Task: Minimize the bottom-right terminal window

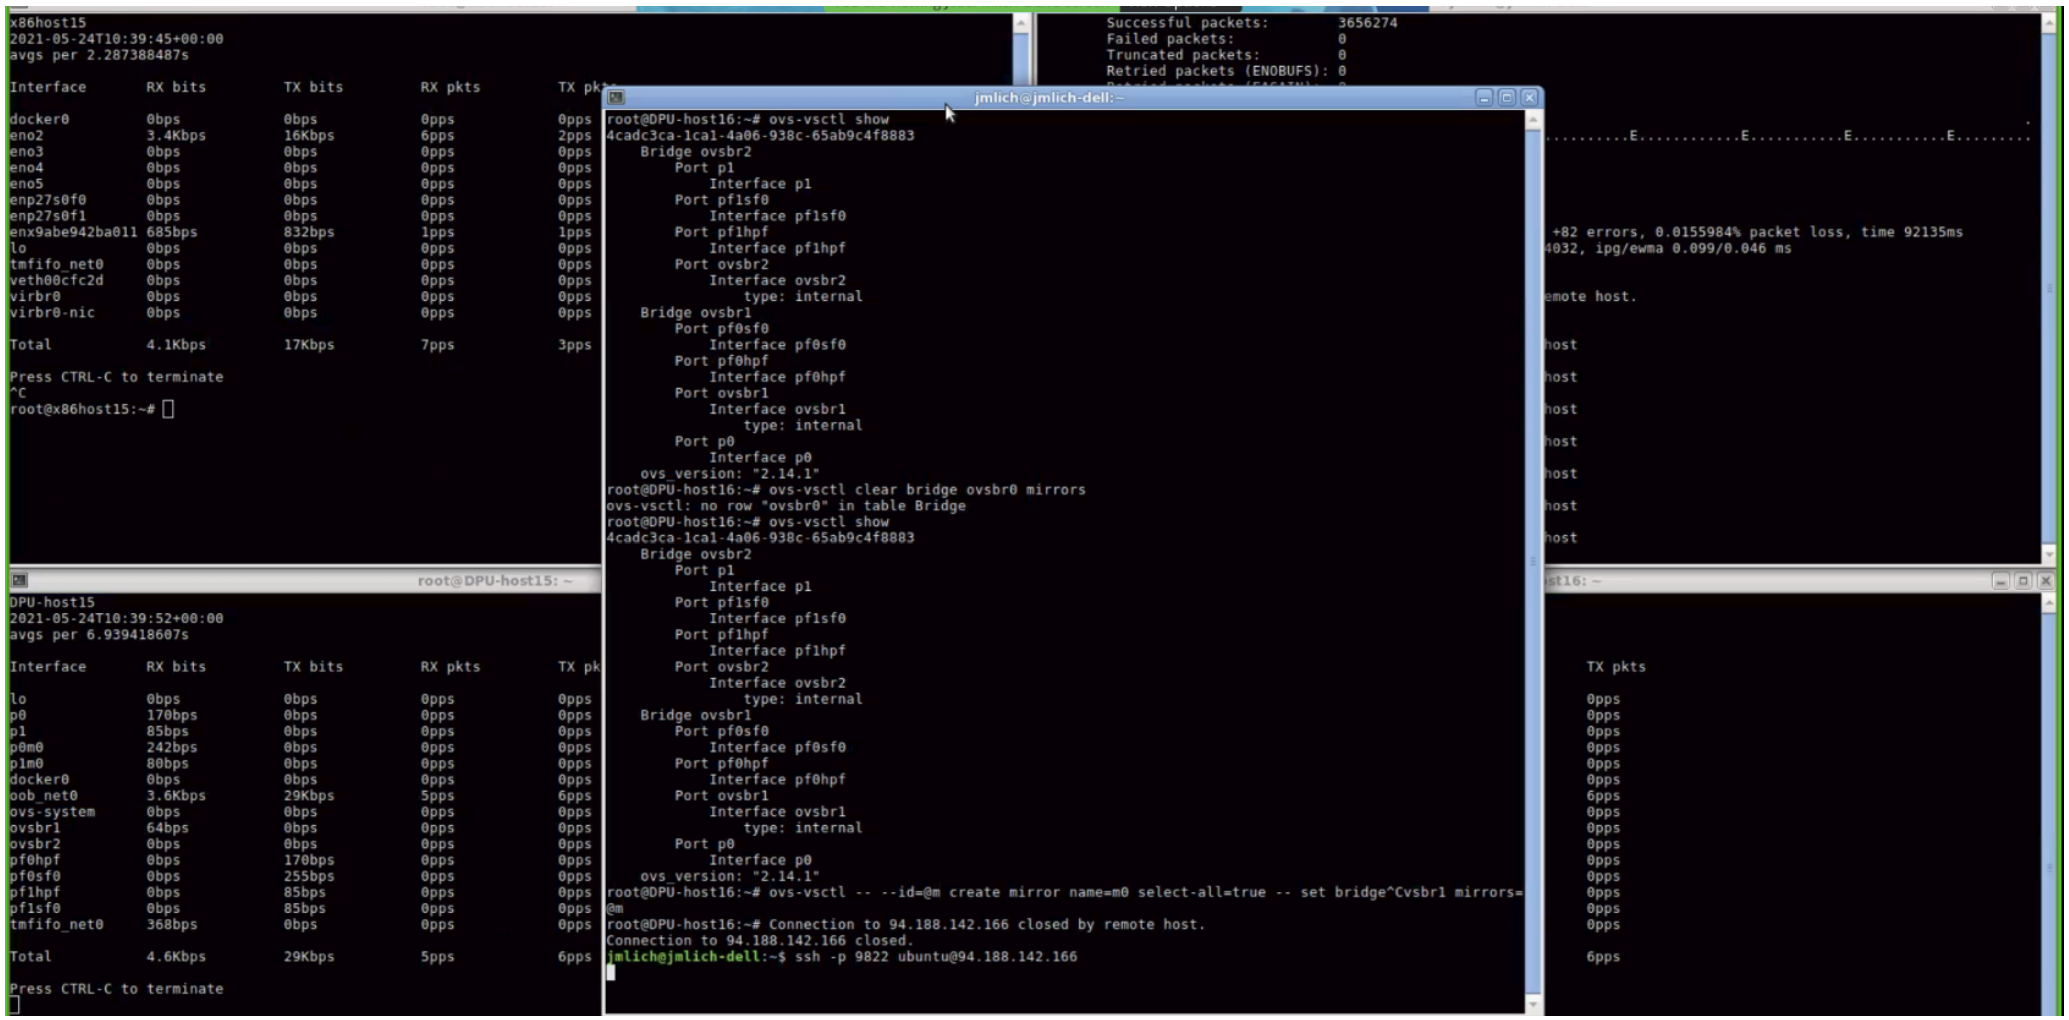Action: pos(2000,581)
